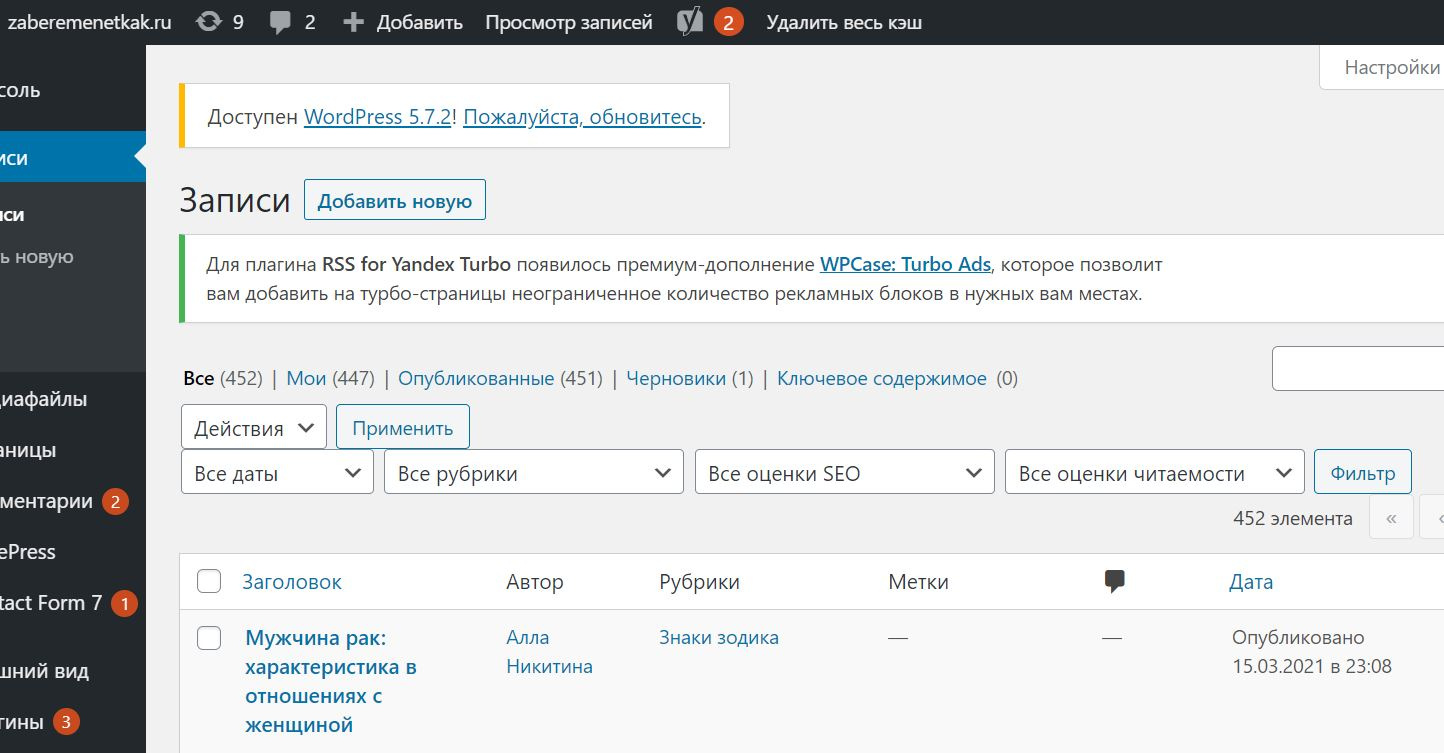Switch to the Опубликованные posts view

(476, 379)
